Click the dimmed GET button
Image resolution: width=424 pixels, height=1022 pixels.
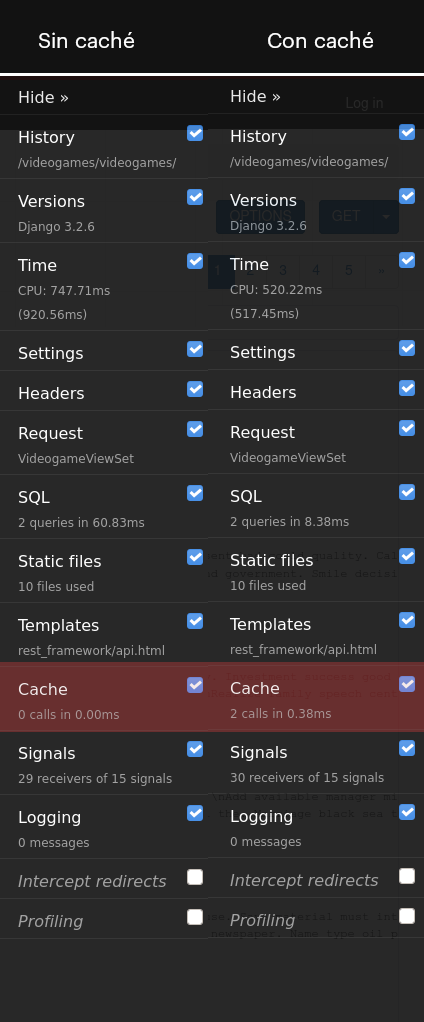pyautogui.click(x=346, y=216)
